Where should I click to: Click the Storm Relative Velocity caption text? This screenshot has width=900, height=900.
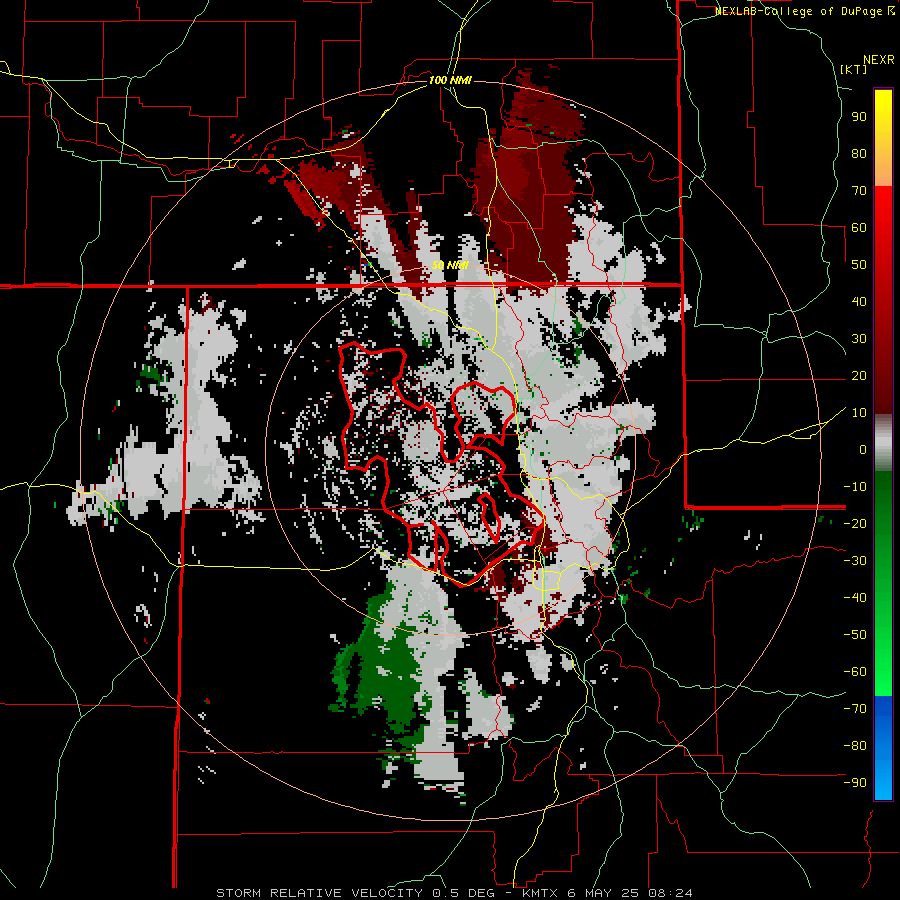coord(454,893)
